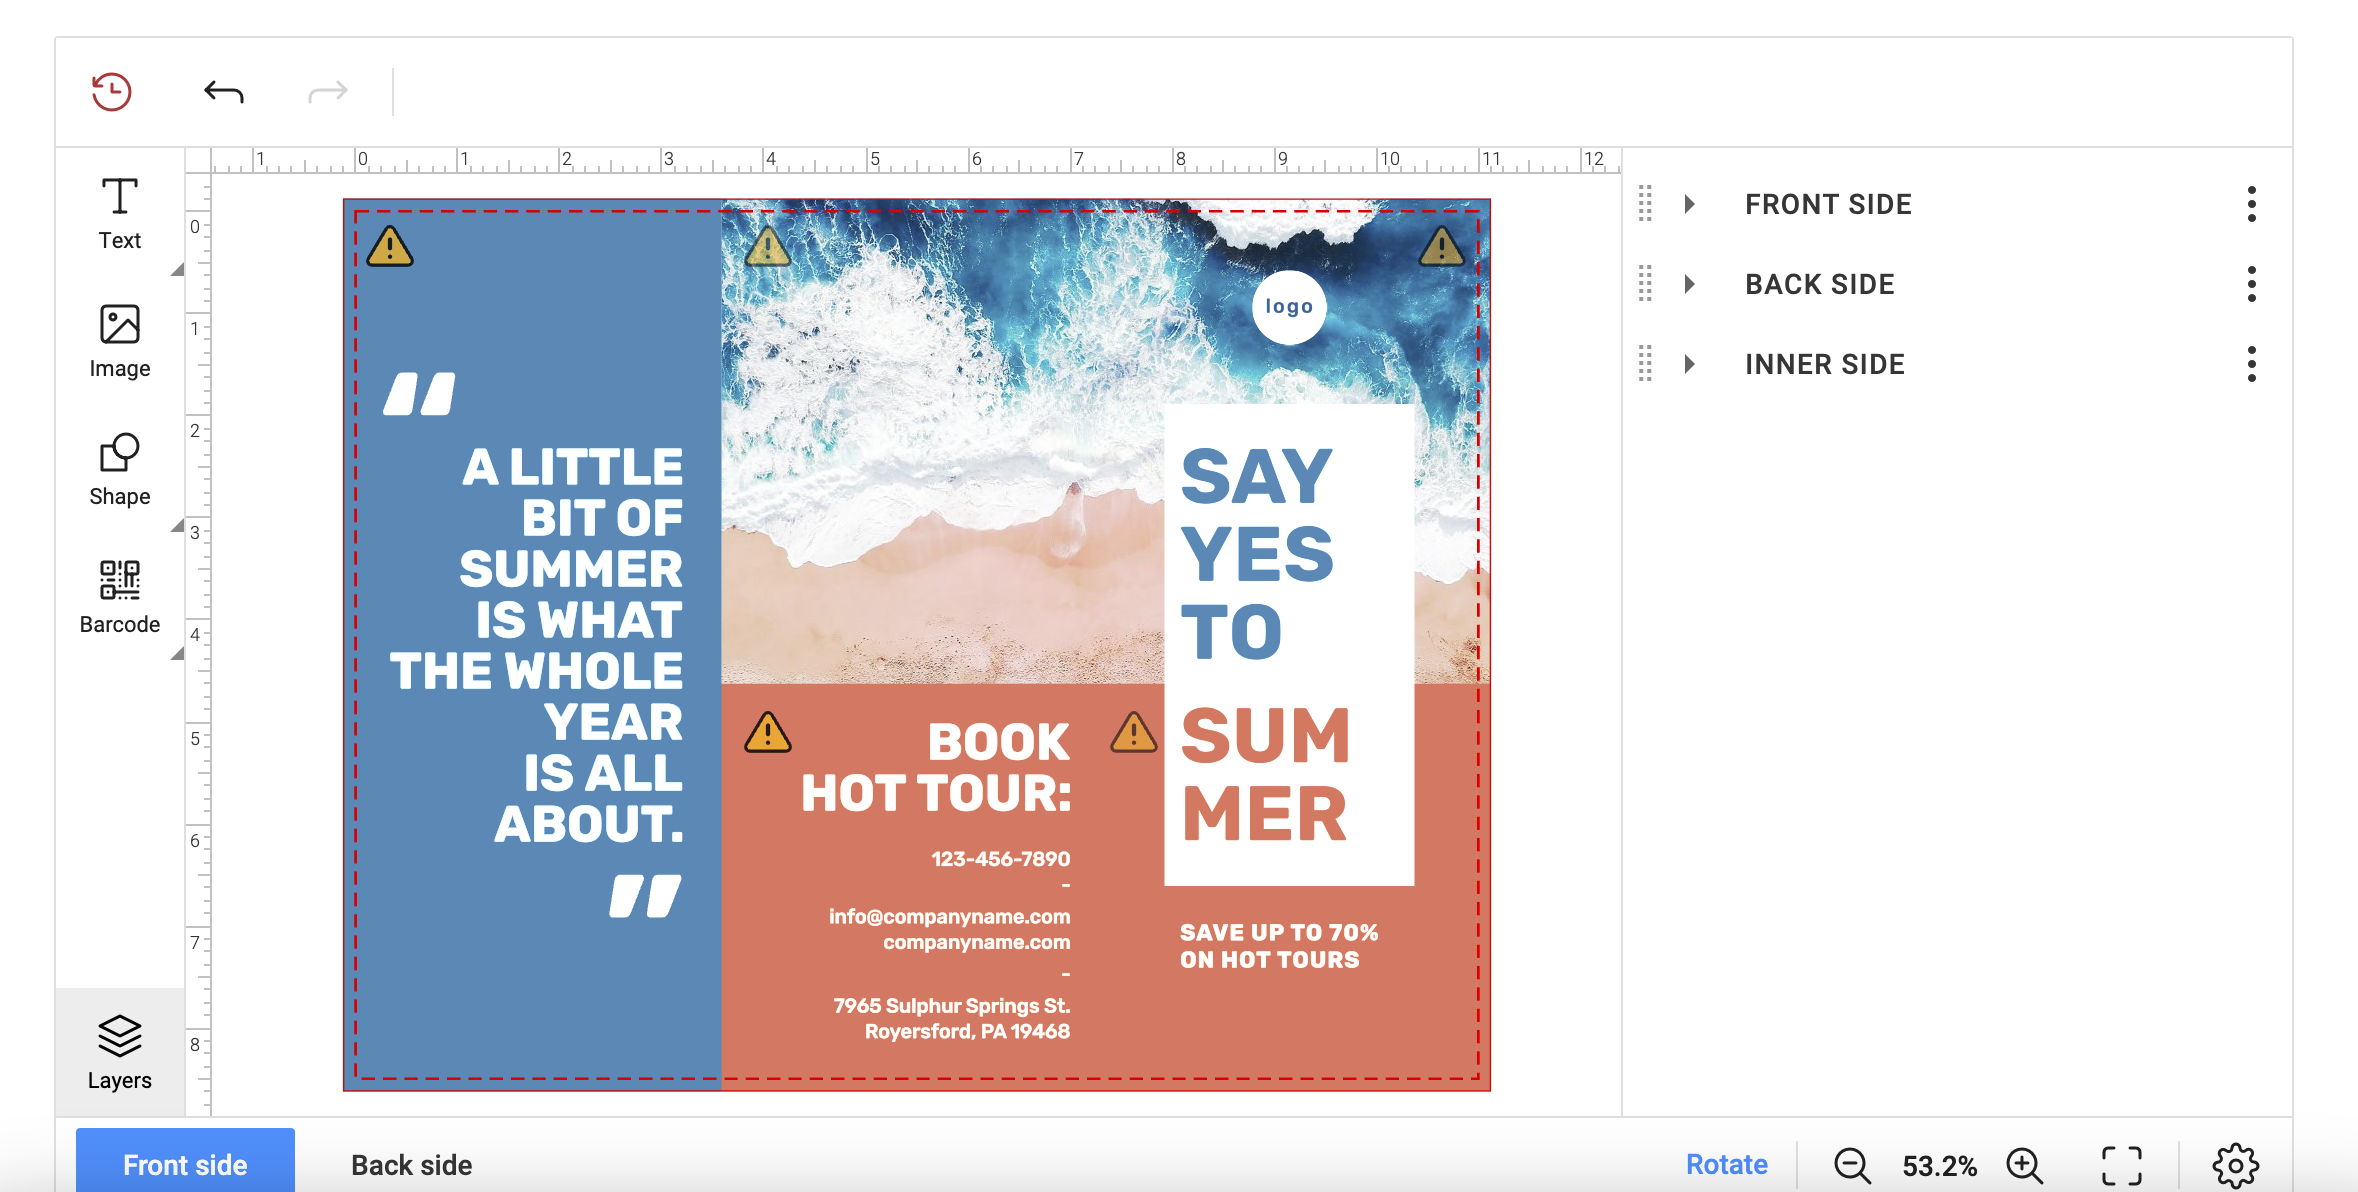Select the 'SUM MER' headline text

[1265, 775]
